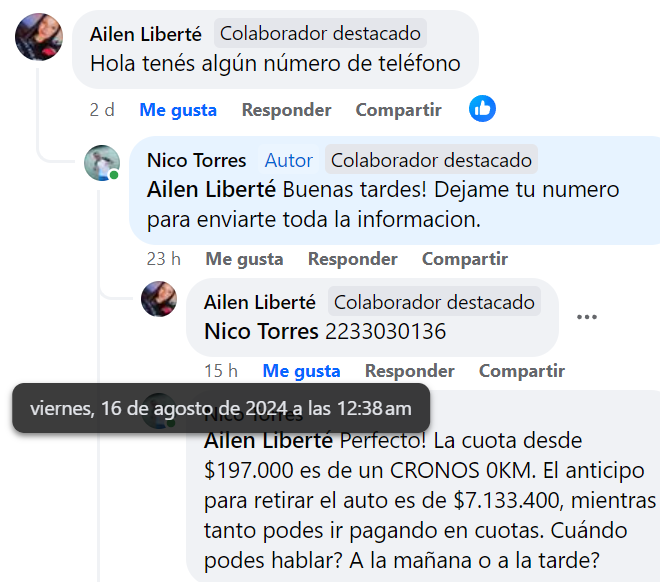Click the Autor badge next to Nico Torres
660x582 pixels.
click(289, 160)
